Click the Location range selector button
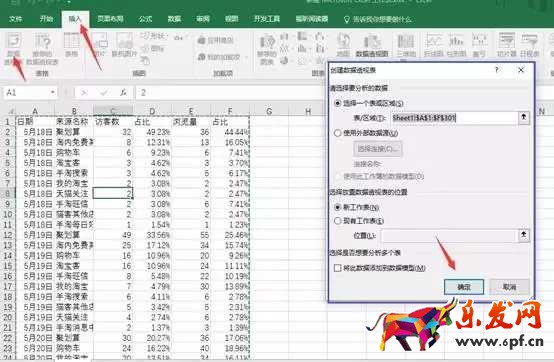554x362 pixels. point(524,235)
